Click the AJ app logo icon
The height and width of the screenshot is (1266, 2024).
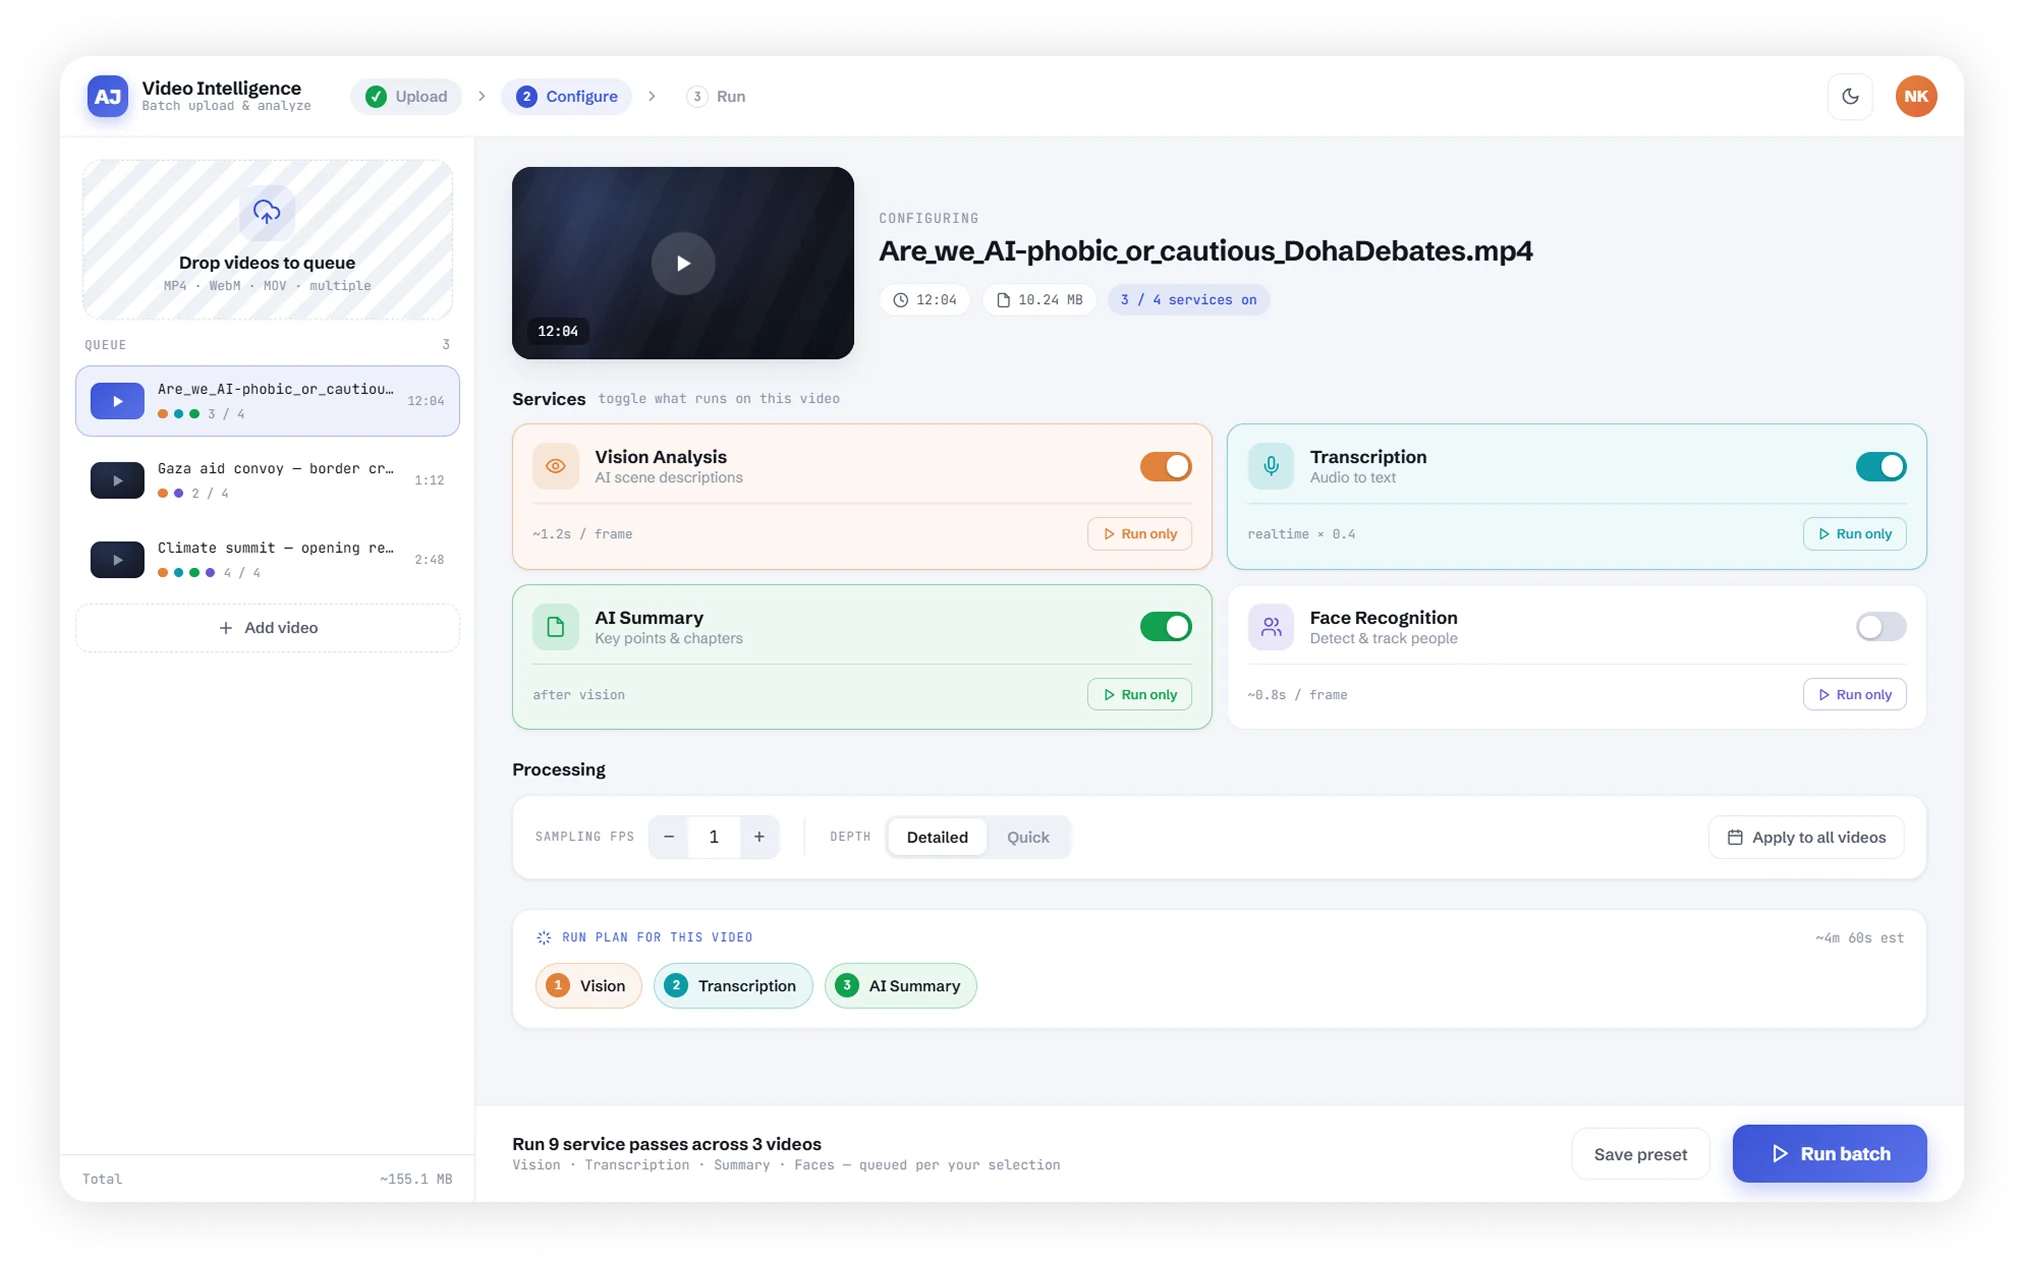click(107, 96)
